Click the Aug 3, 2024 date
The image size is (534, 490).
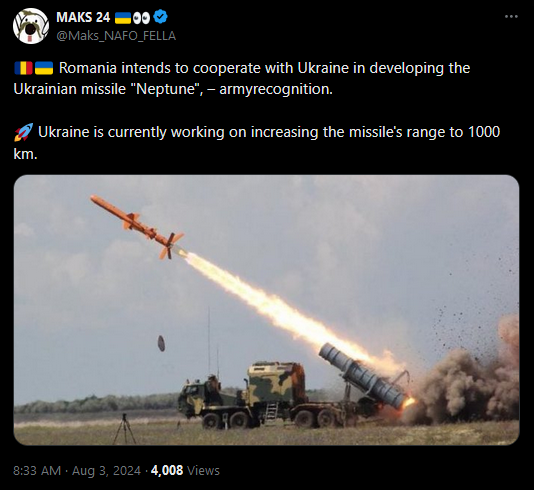106,471
